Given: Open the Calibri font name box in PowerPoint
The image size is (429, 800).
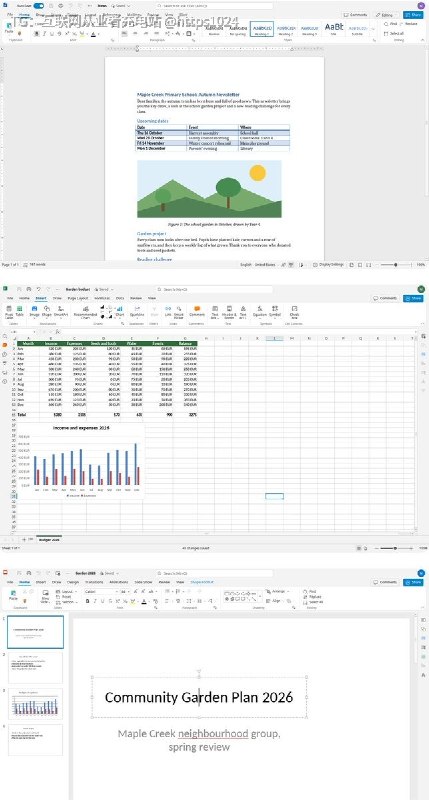Looking at the screenshot, I should point(100,591).
